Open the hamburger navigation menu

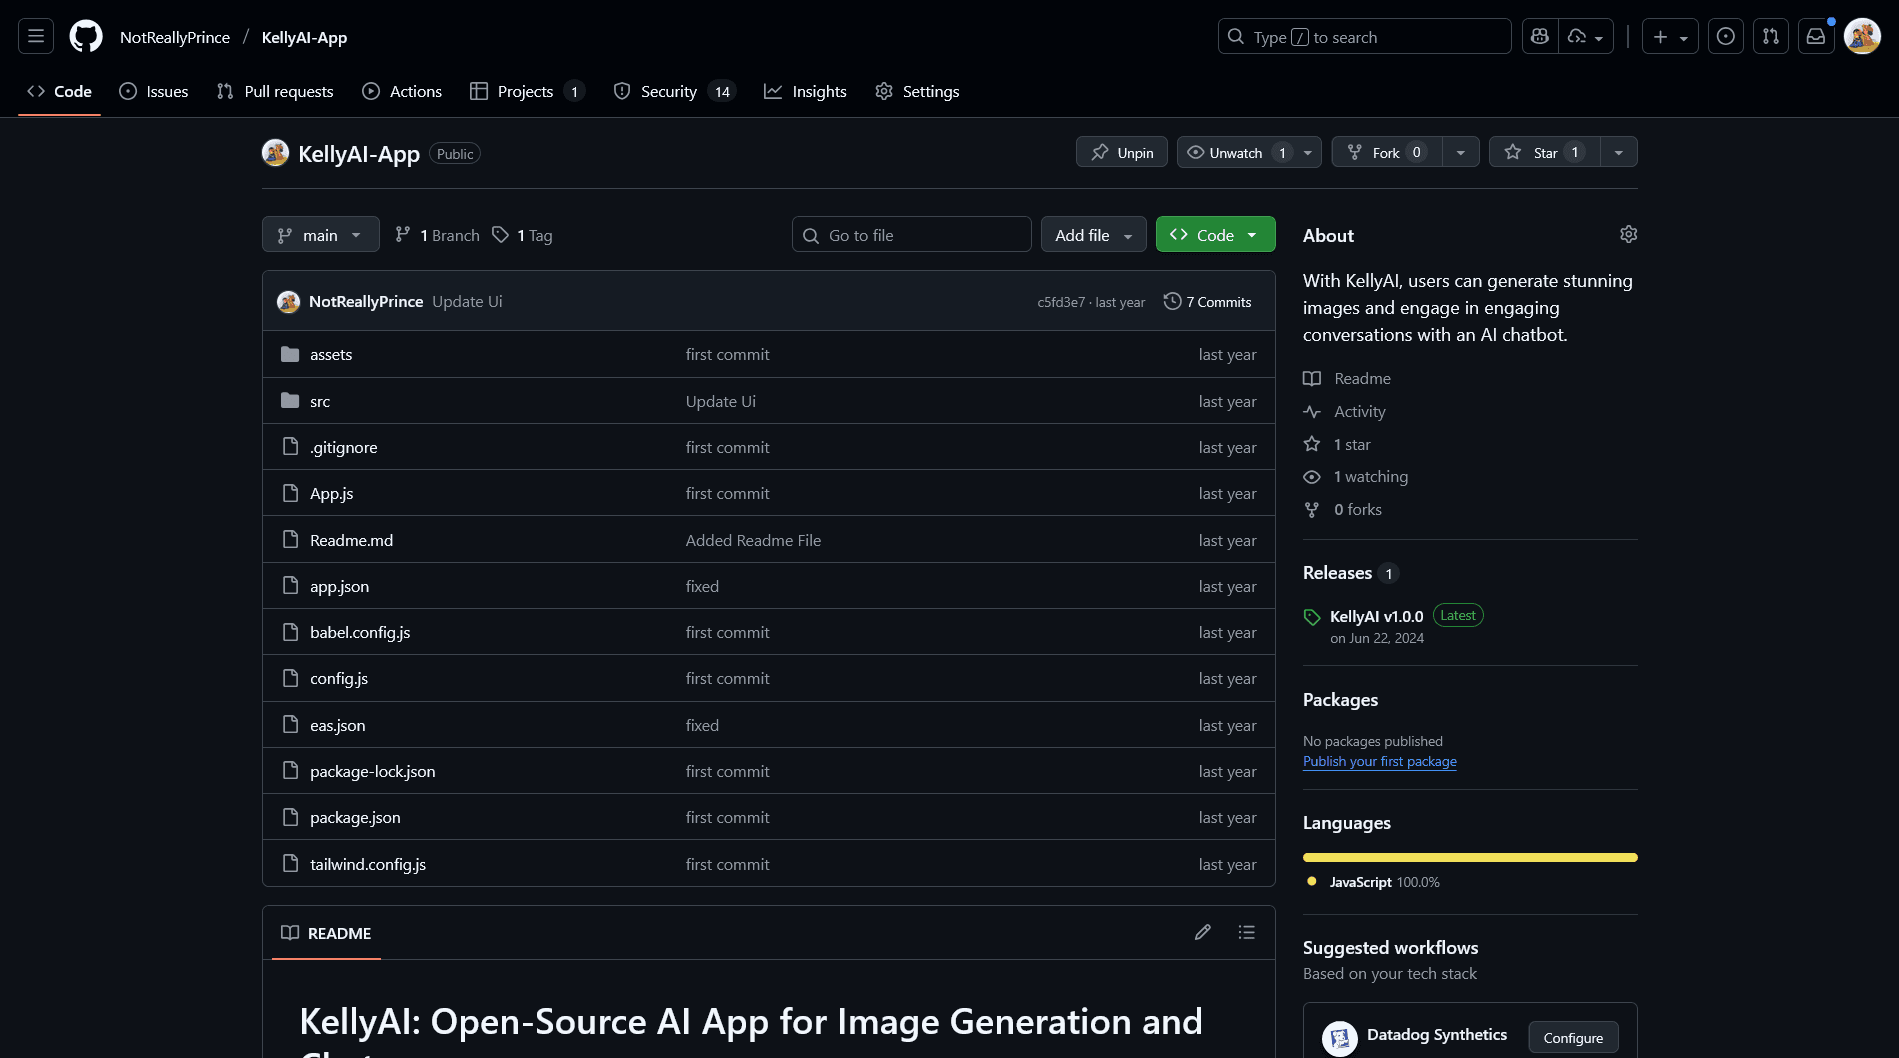coord(36,37)
